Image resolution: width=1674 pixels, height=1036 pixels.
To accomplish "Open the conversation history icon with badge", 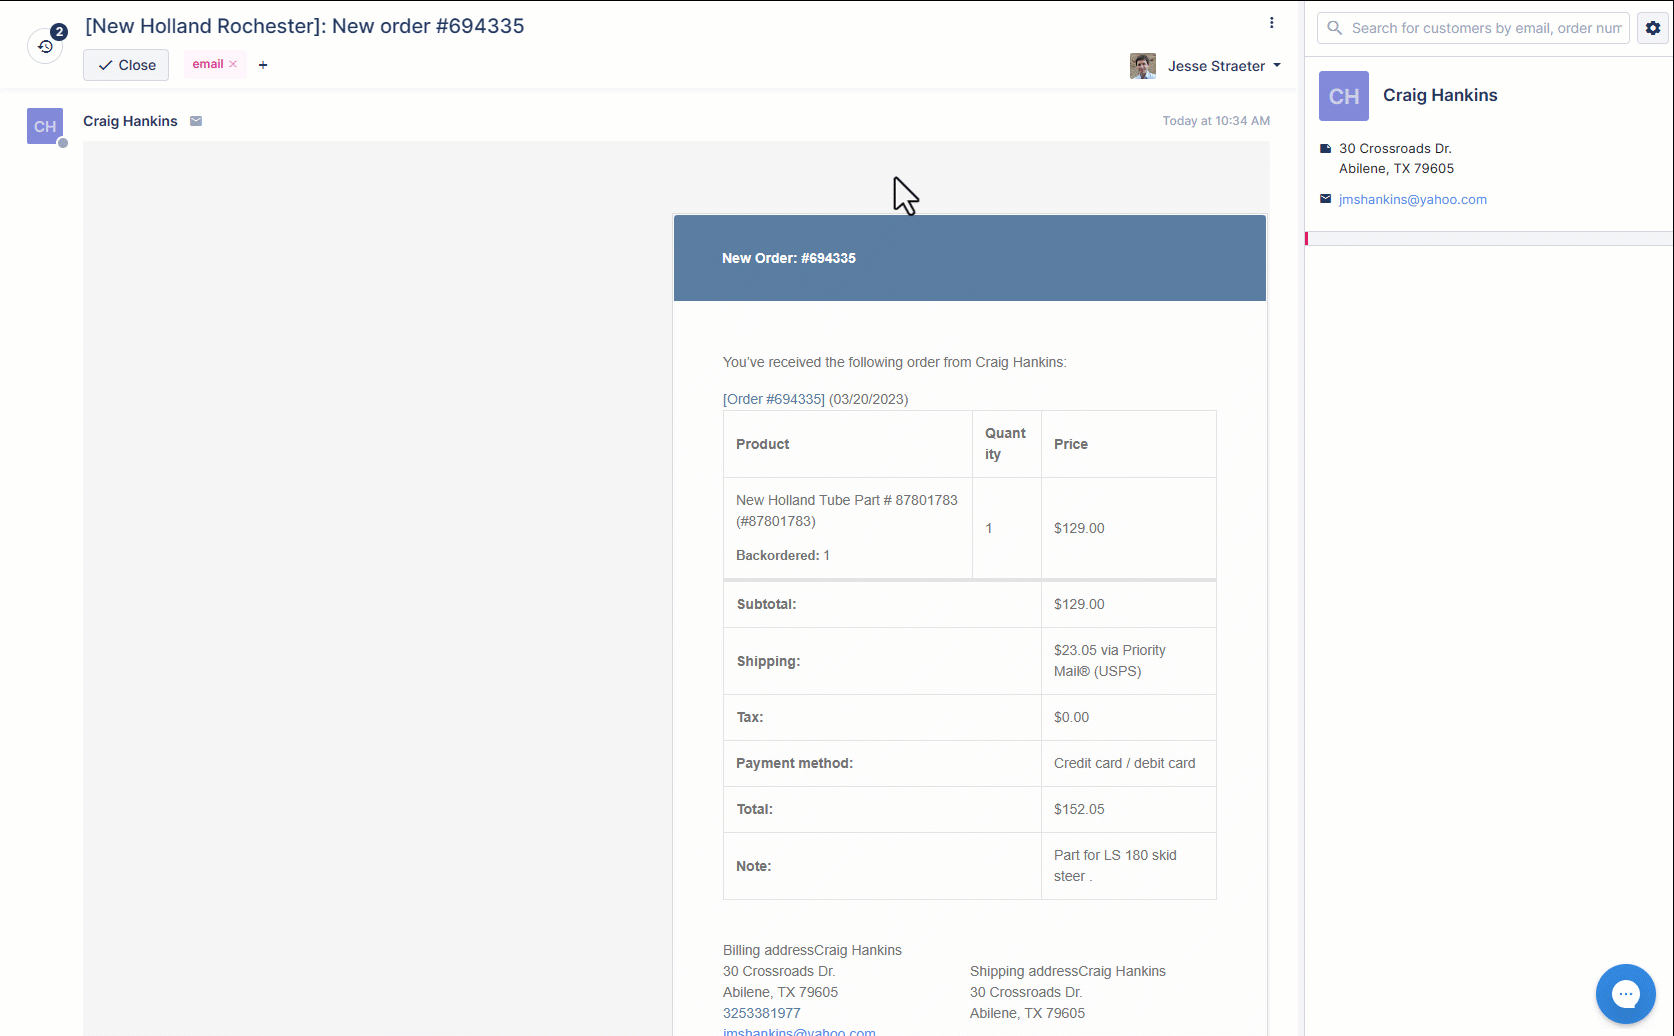I will pos(45,46).
